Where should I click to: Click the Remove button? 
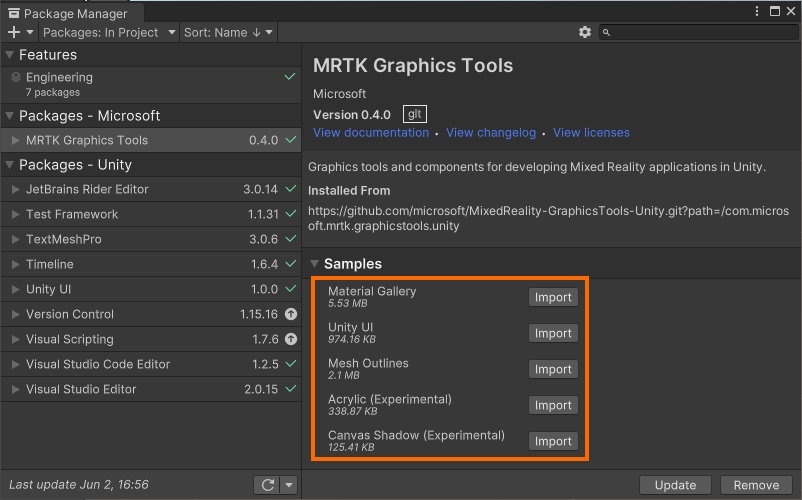(755, 485)
